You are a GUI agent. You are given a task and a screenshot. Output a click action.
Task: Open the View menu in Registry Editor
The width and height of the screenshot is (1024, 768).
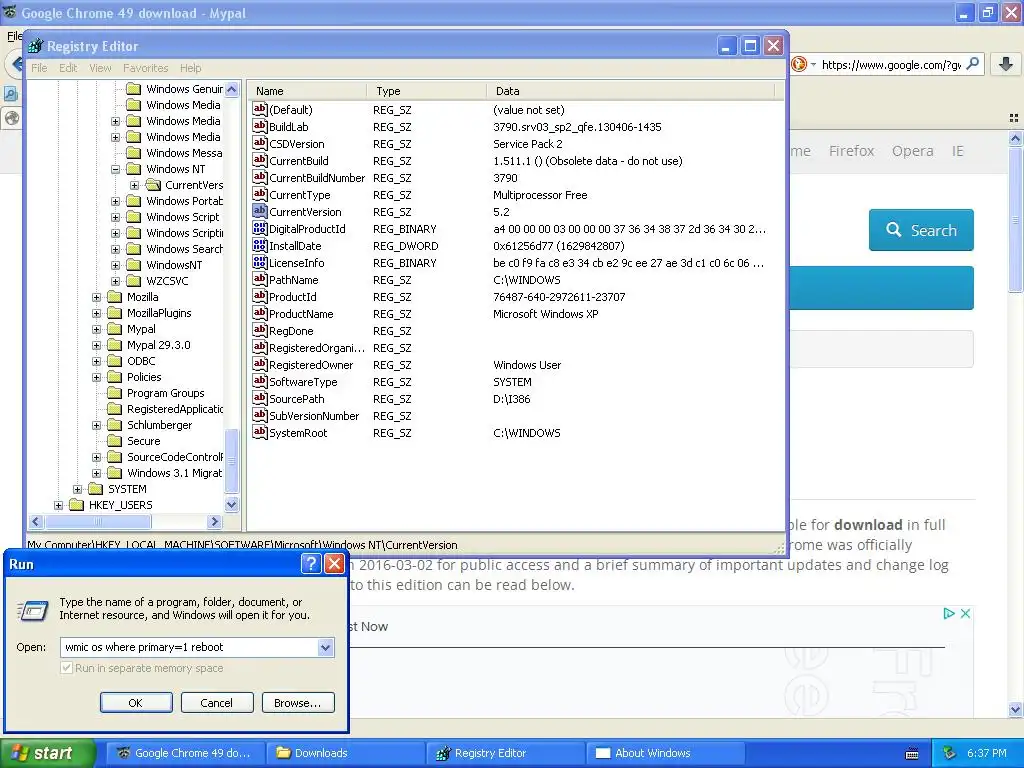tap(100, 68)
